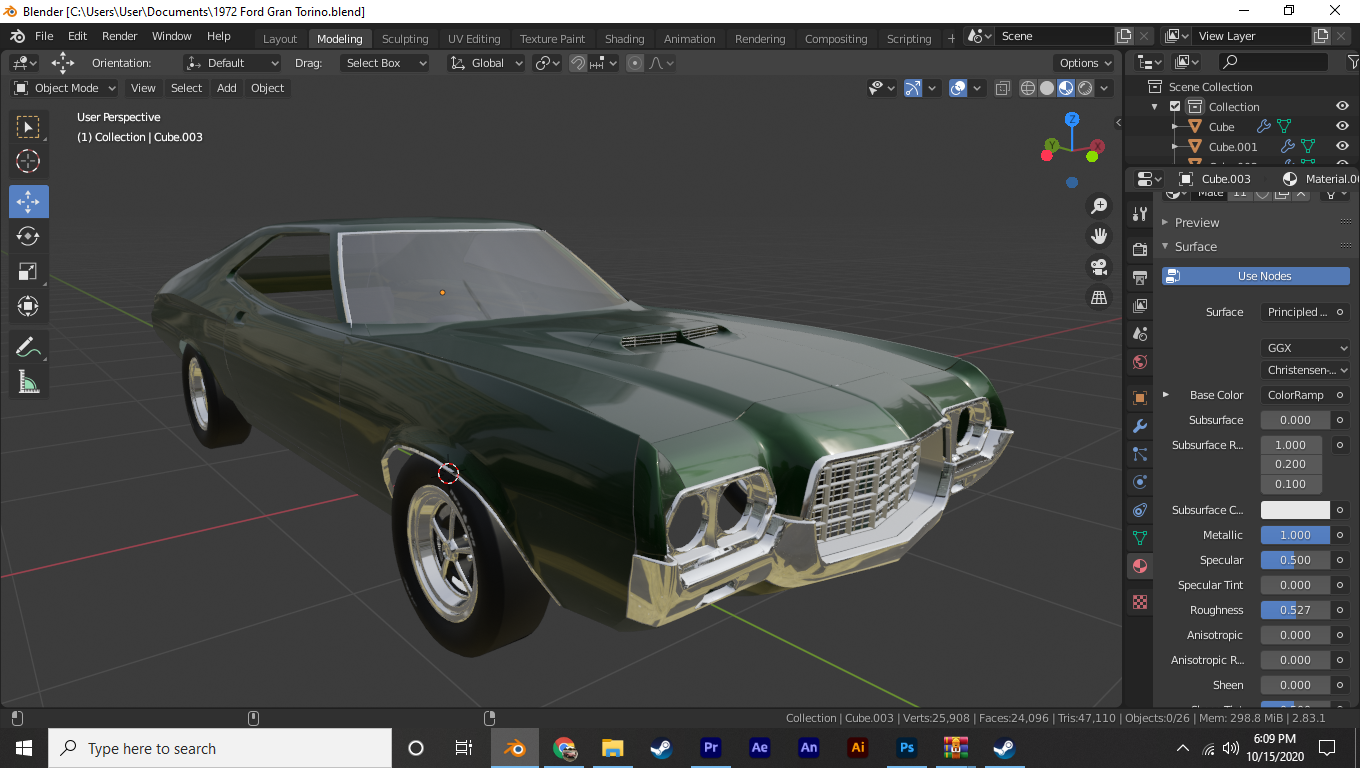Open the Output properties tab icon

click(x=1139, y=277)
